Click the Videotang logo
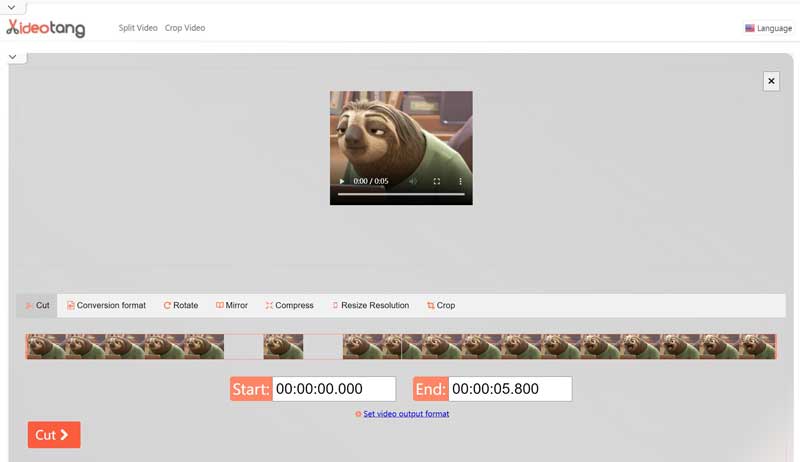 pos(45,28)
